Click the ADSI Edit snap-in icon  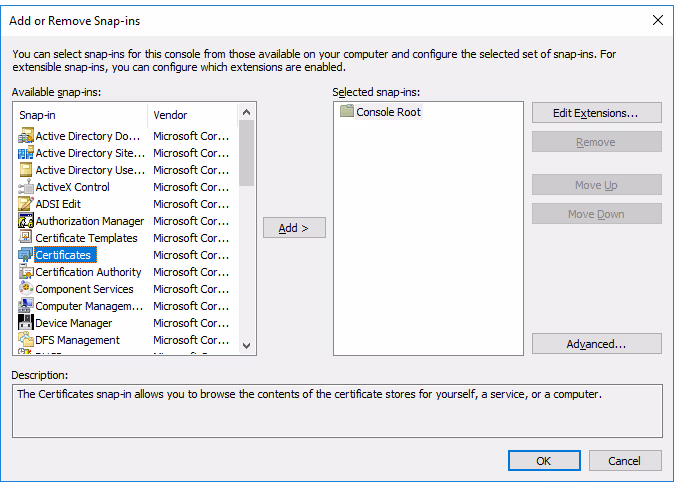(x=26, y=204)
